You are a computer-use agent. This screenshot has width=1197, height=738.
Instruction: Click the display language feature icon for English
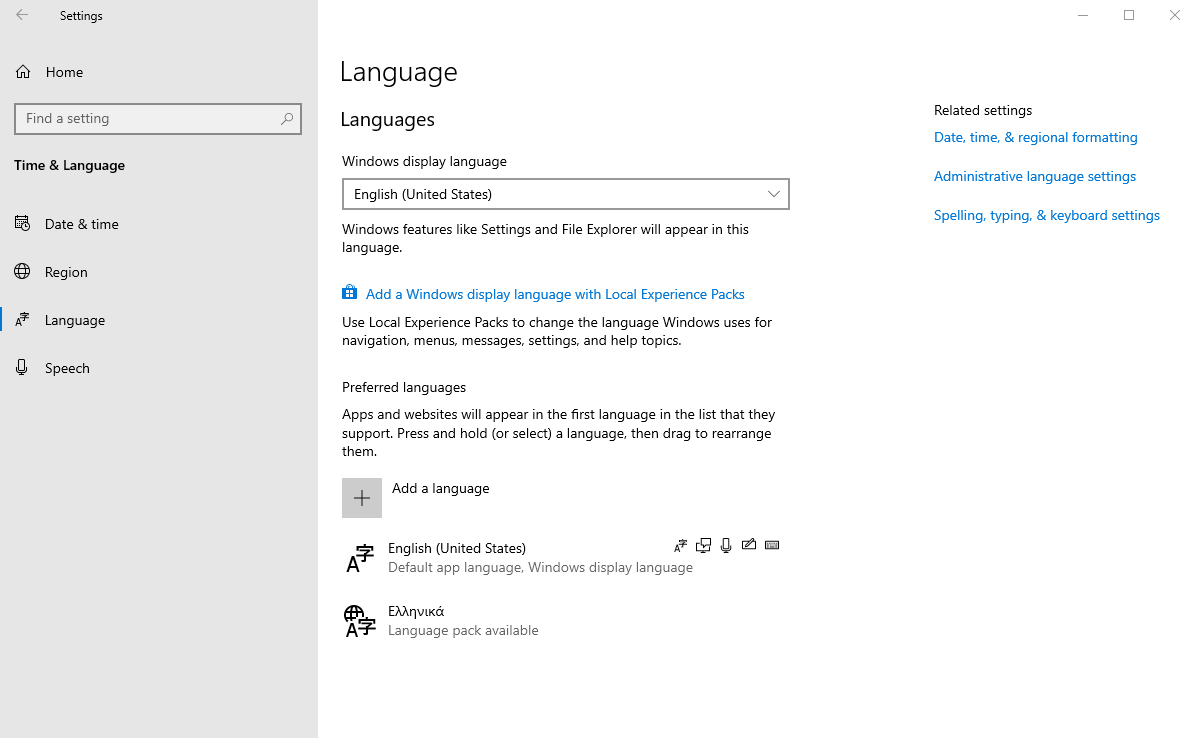680,545
